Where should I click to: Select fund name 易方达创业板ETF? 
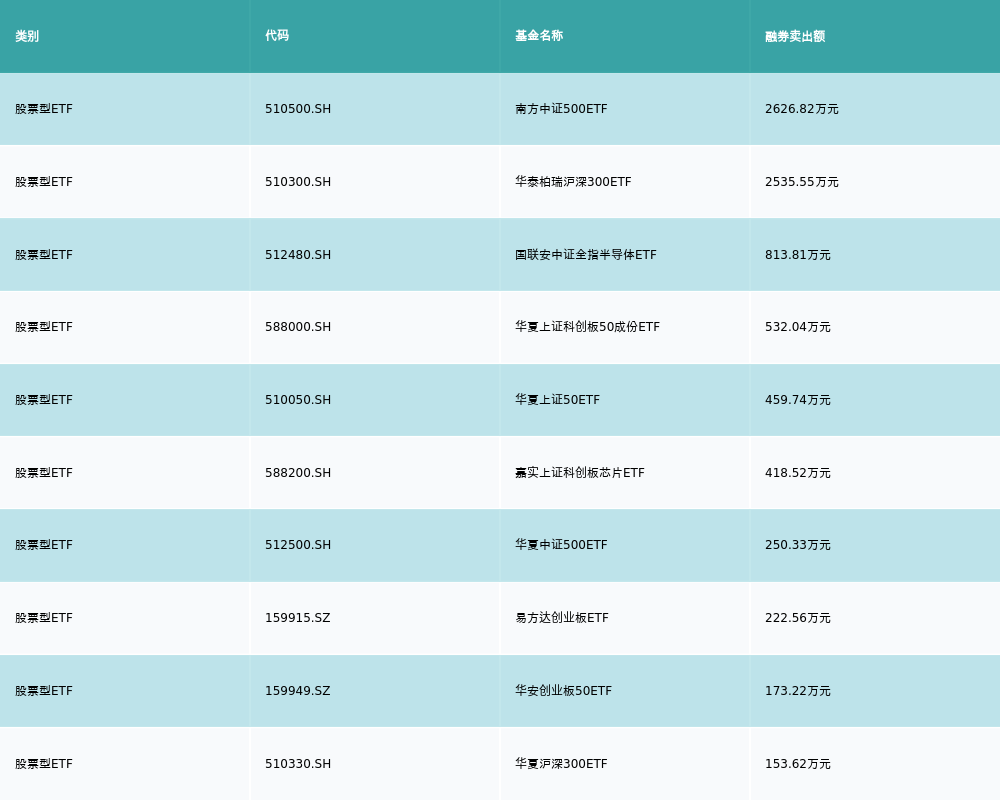562,618
